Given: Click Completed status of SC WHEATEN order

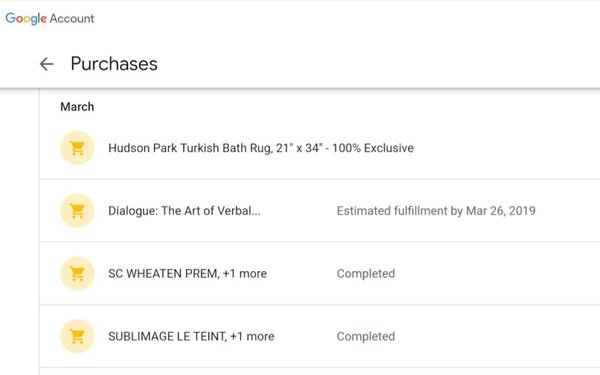Looking at the screenshot, I should tap(366, 274).
